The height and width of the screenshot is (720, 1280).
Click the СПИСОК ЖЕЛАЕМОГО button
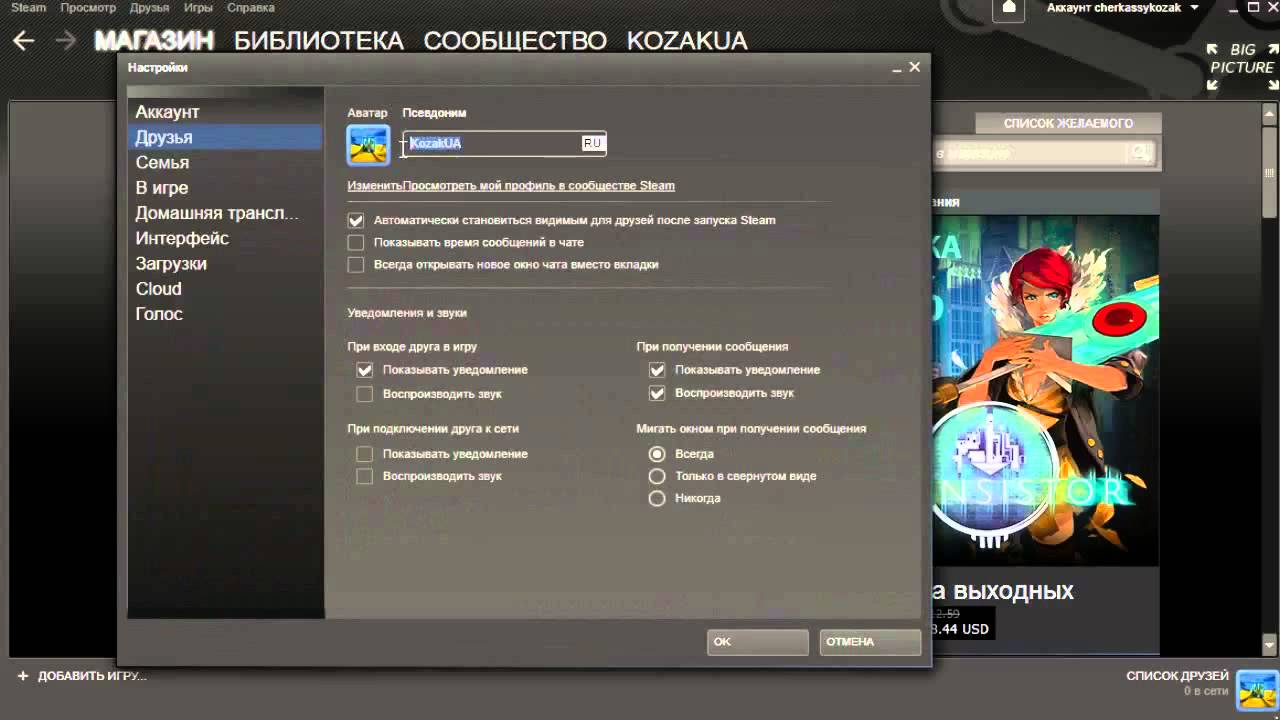pos(1068,123)
